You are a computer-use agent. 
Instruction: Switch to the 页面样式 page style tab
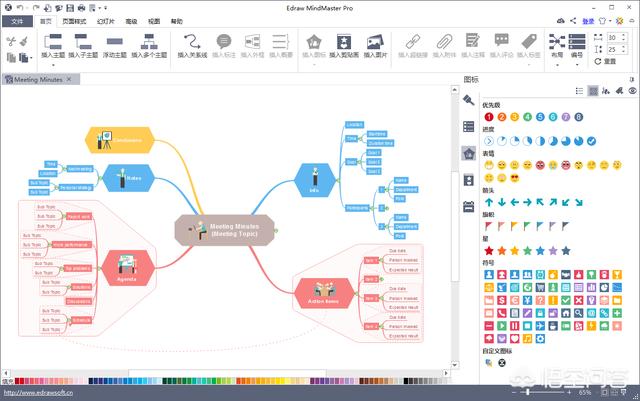(74, 21)
